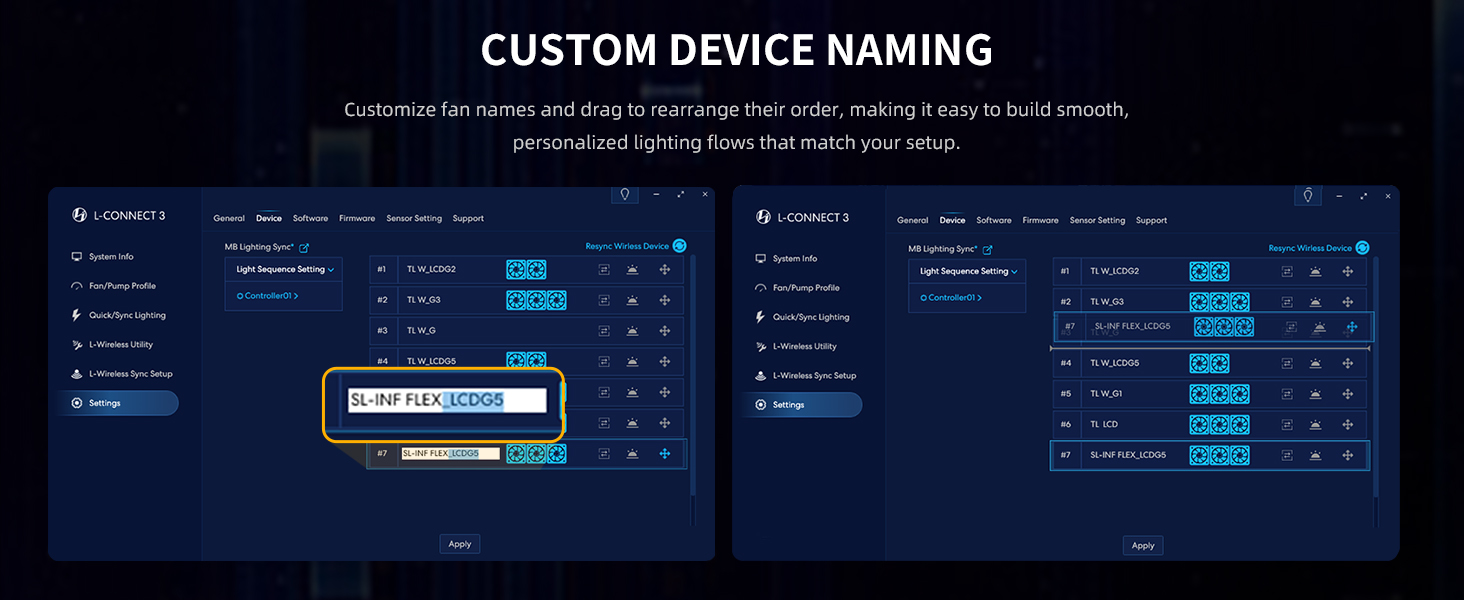
Task: Click the TL W_G1 fan thumbnails, right window
Action: [1219, 394]
